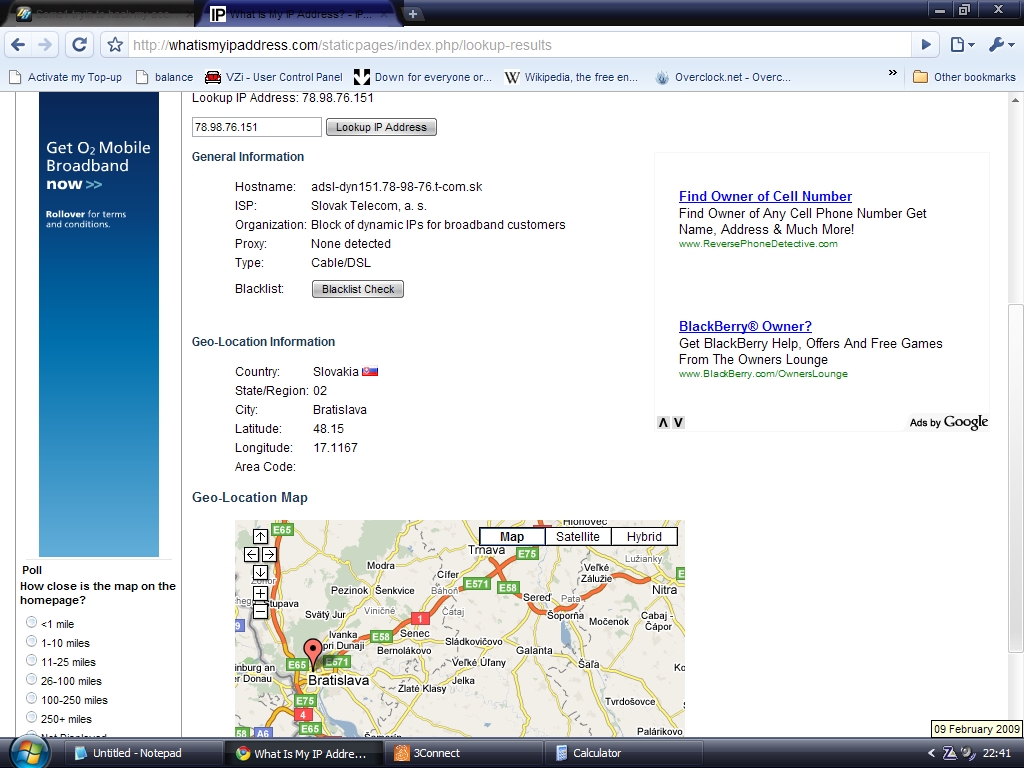1024x768 pixels.
Task: Pan the map down
Action: point(260,572)
